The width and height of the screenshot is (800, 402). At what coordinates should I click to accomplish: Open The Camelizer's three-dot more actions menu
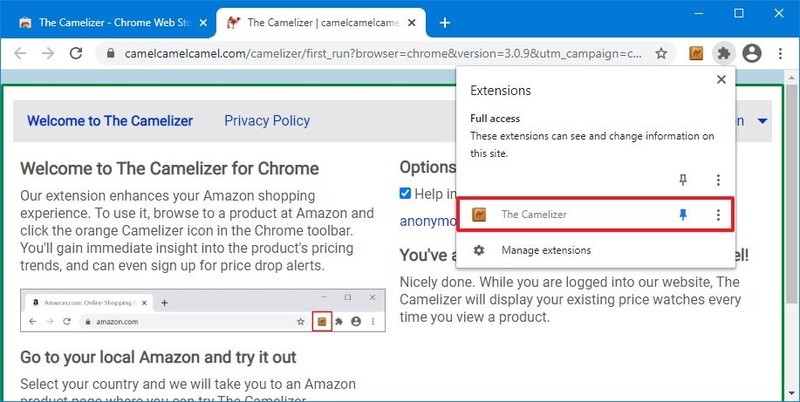[x=718, y=215]
